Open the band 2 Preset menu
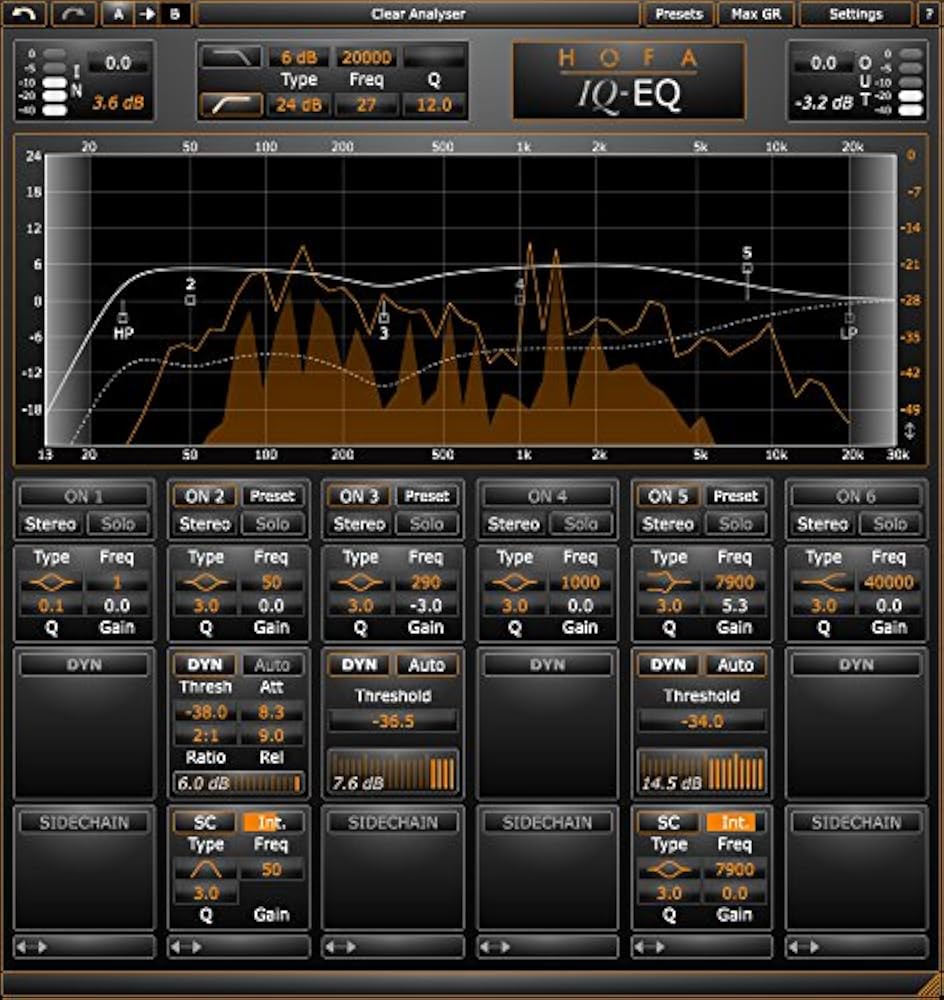Screen dimensions: 944x1000 (272, 496)
